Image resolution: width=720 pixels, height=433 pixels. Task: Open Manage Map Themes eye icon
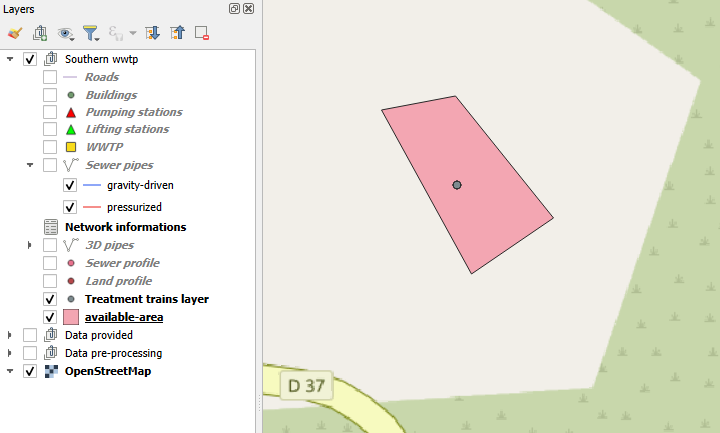66,33
